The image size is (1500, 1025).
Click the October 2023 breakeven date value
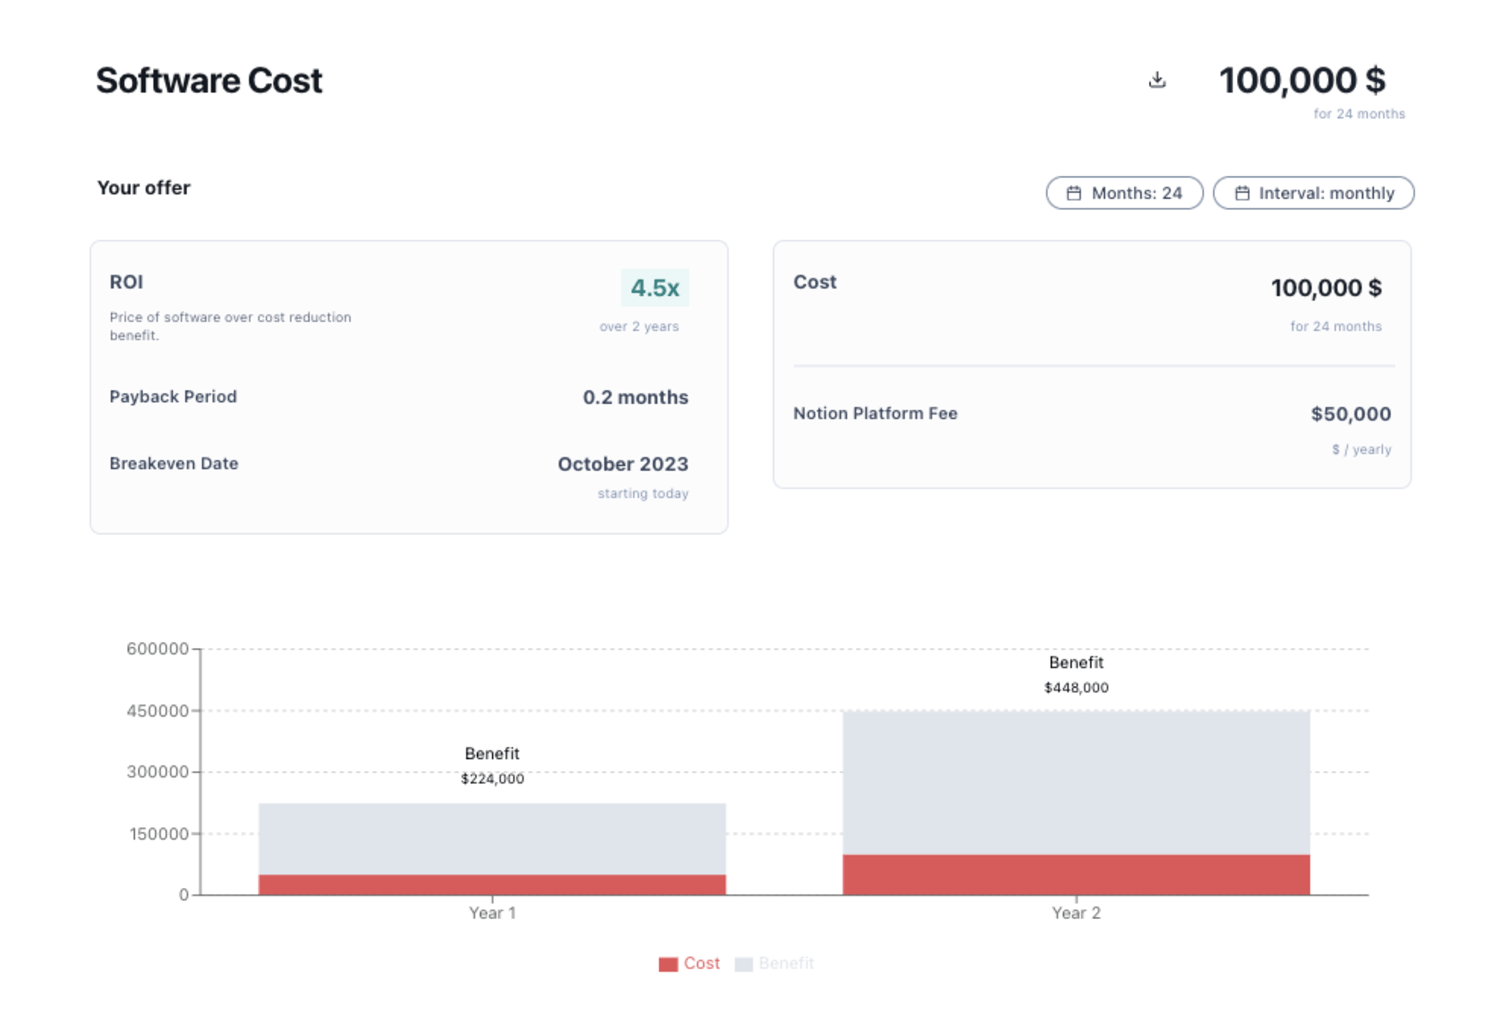[622, 464]
